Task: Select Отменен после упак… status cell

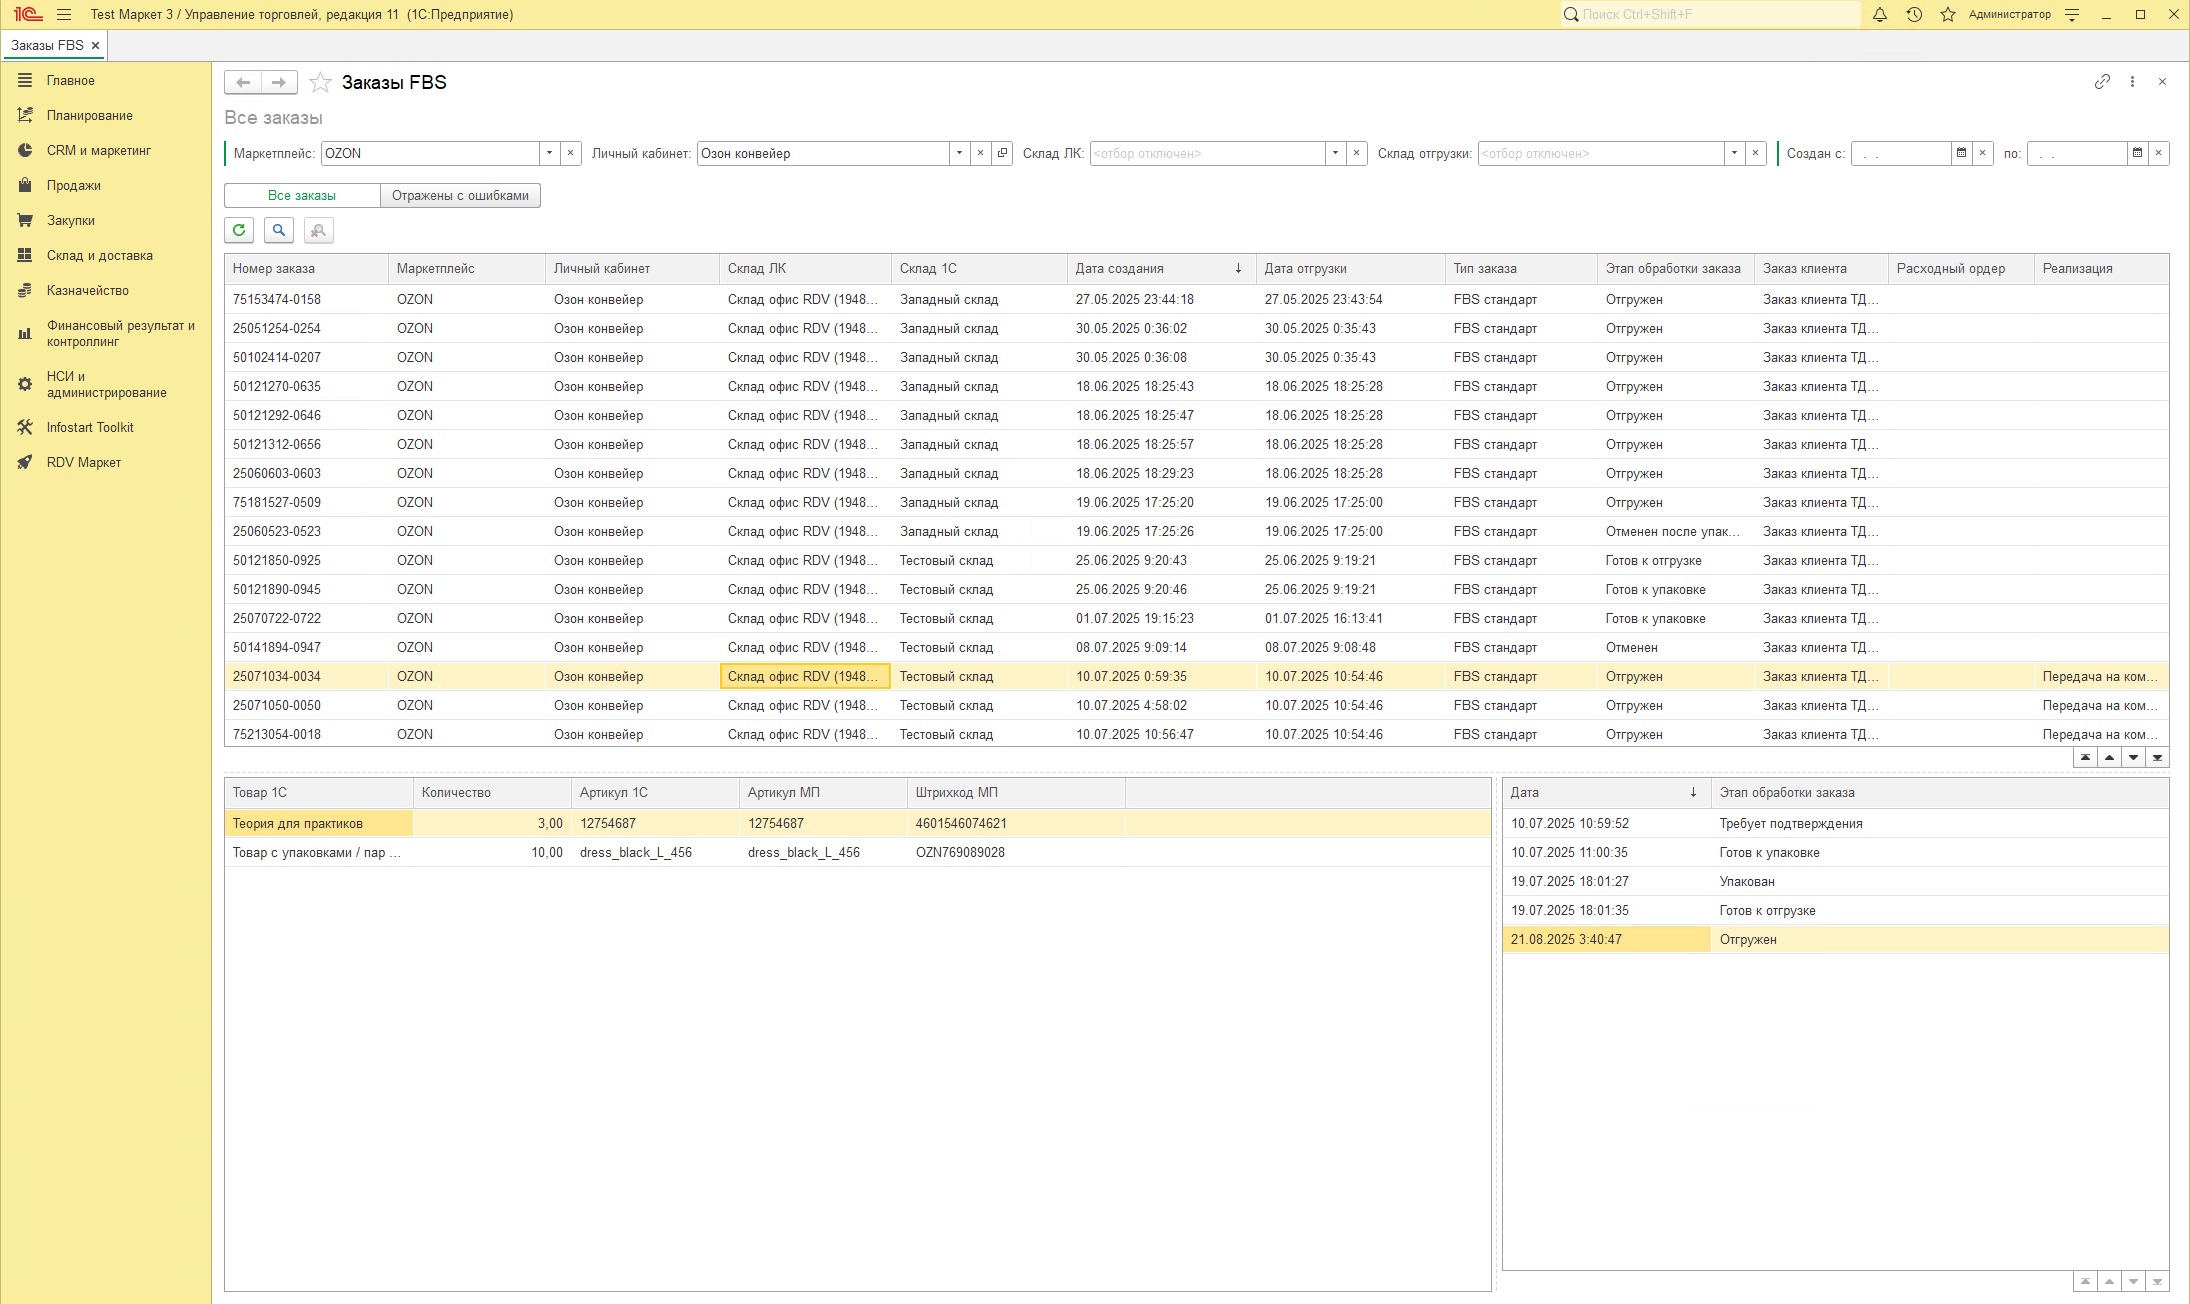Action: pyautogui.click(x=1675, y=531)
